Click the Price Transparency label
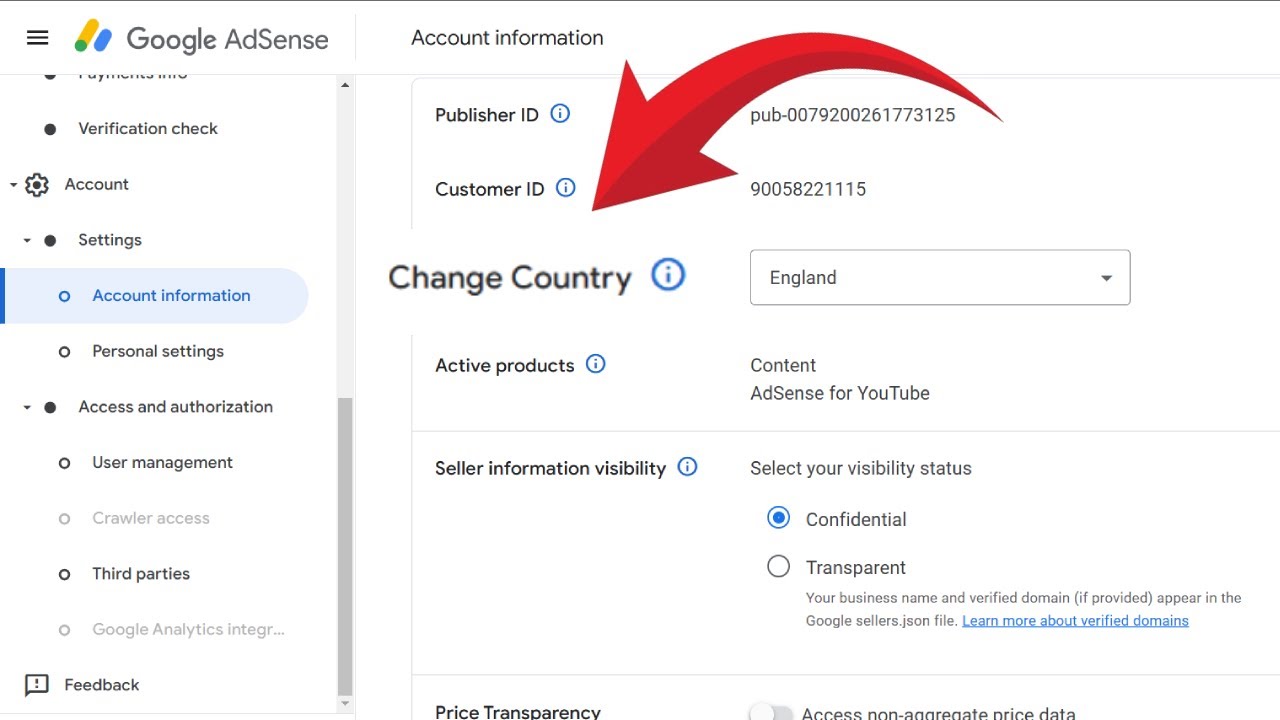1280x720 pixels. point(518,712)
